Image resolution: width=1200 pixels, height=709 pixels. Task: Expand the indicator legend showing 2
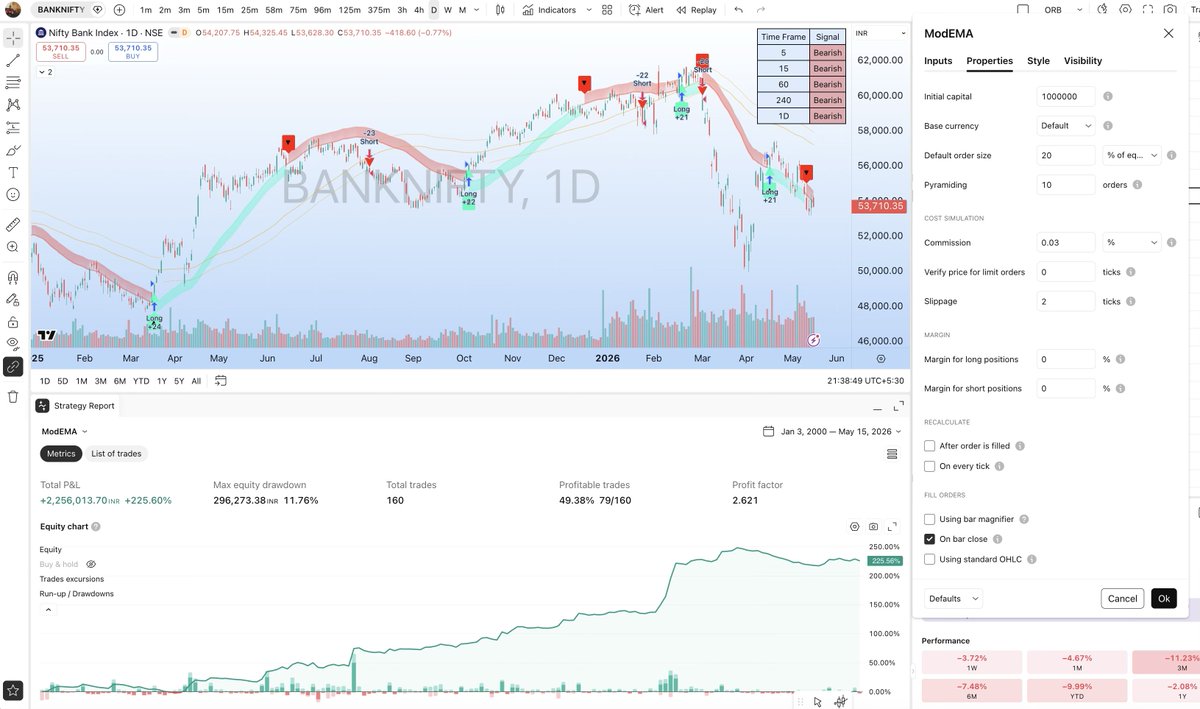46,72
